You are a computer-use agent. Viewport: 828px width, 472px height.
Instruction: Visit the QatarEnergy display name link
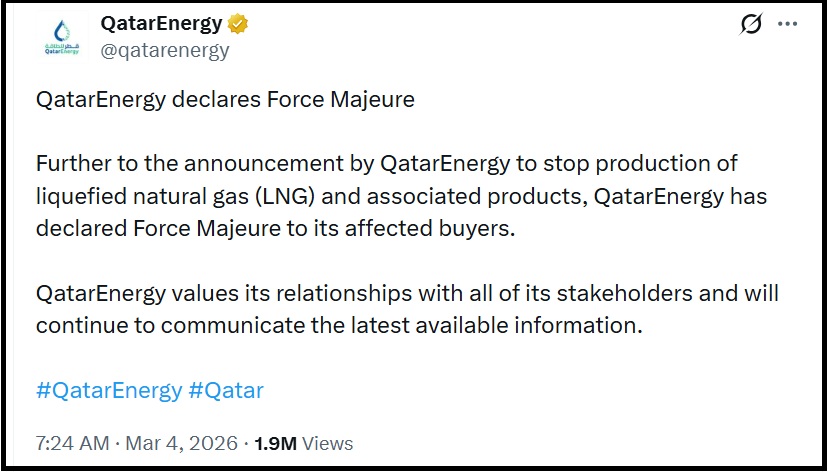161,25
